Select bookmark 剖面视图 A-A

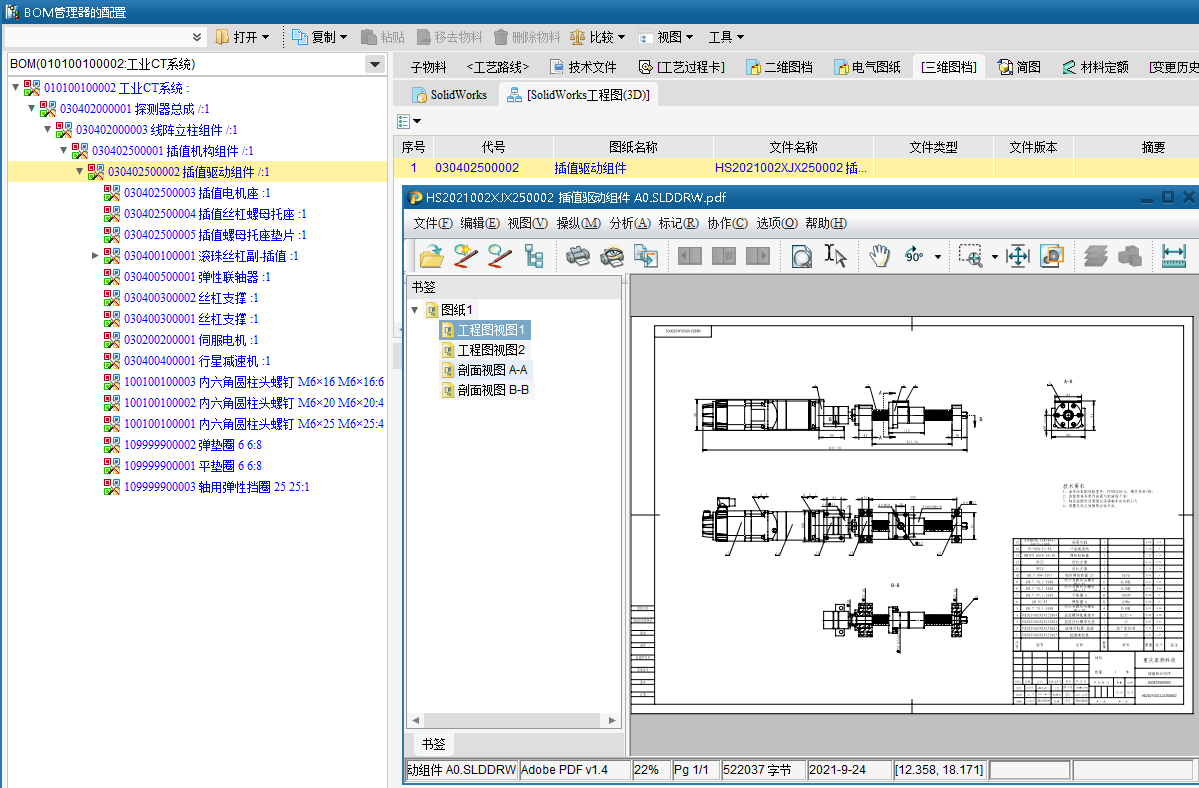(492, 370)
